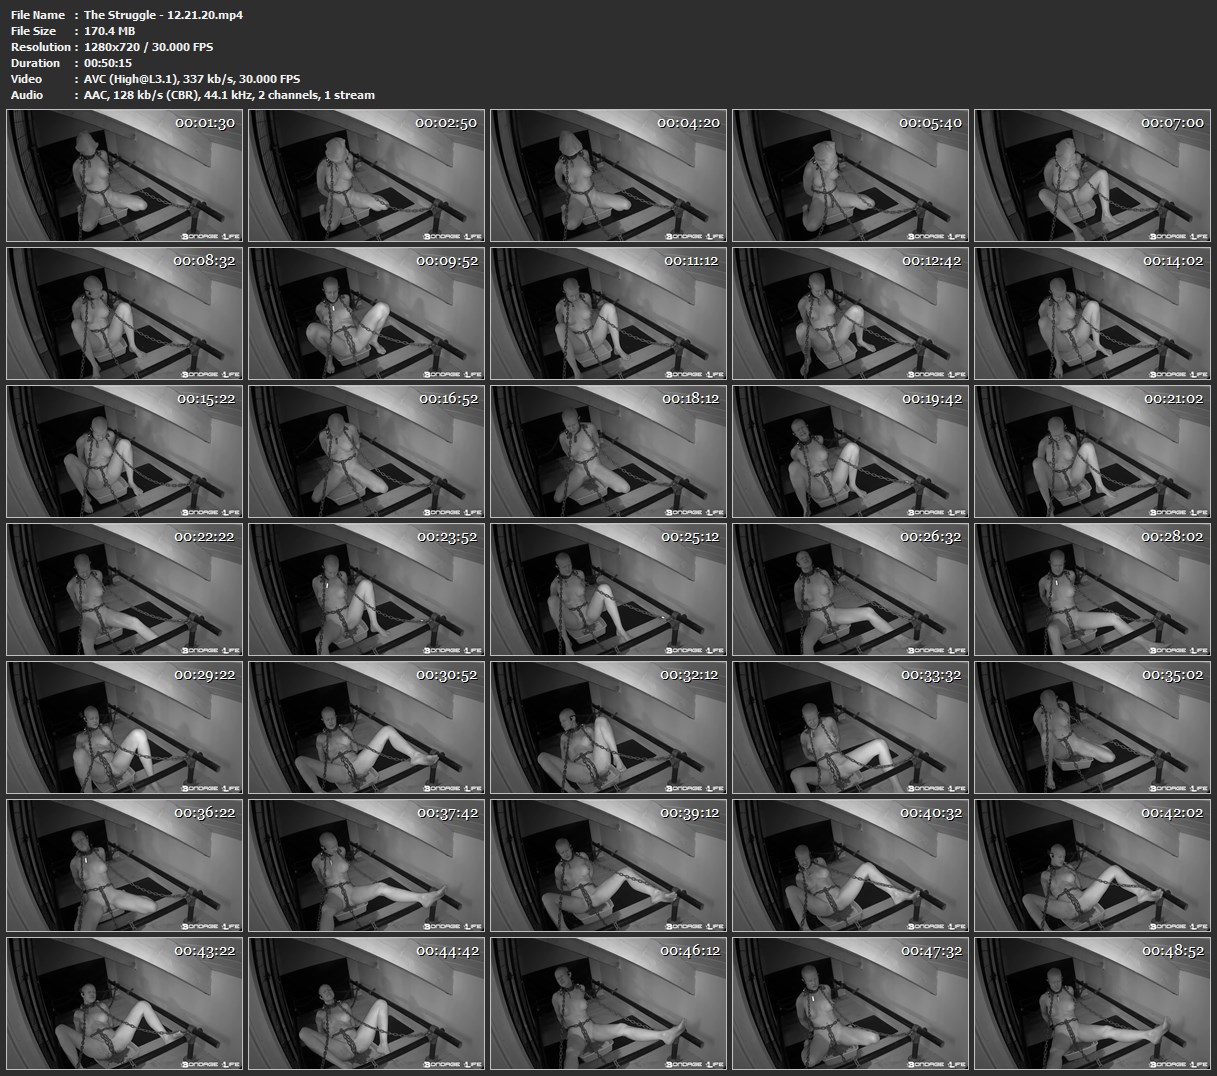Click the thumbnail at timestamp 00:01:30
This screenshot has height=1076, width=1217.
point(124,175)
